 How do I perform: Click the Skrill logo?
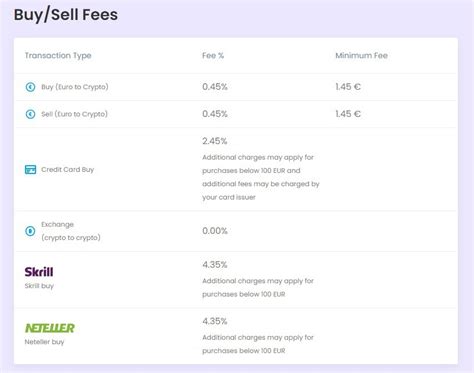(x=39, y=272)
